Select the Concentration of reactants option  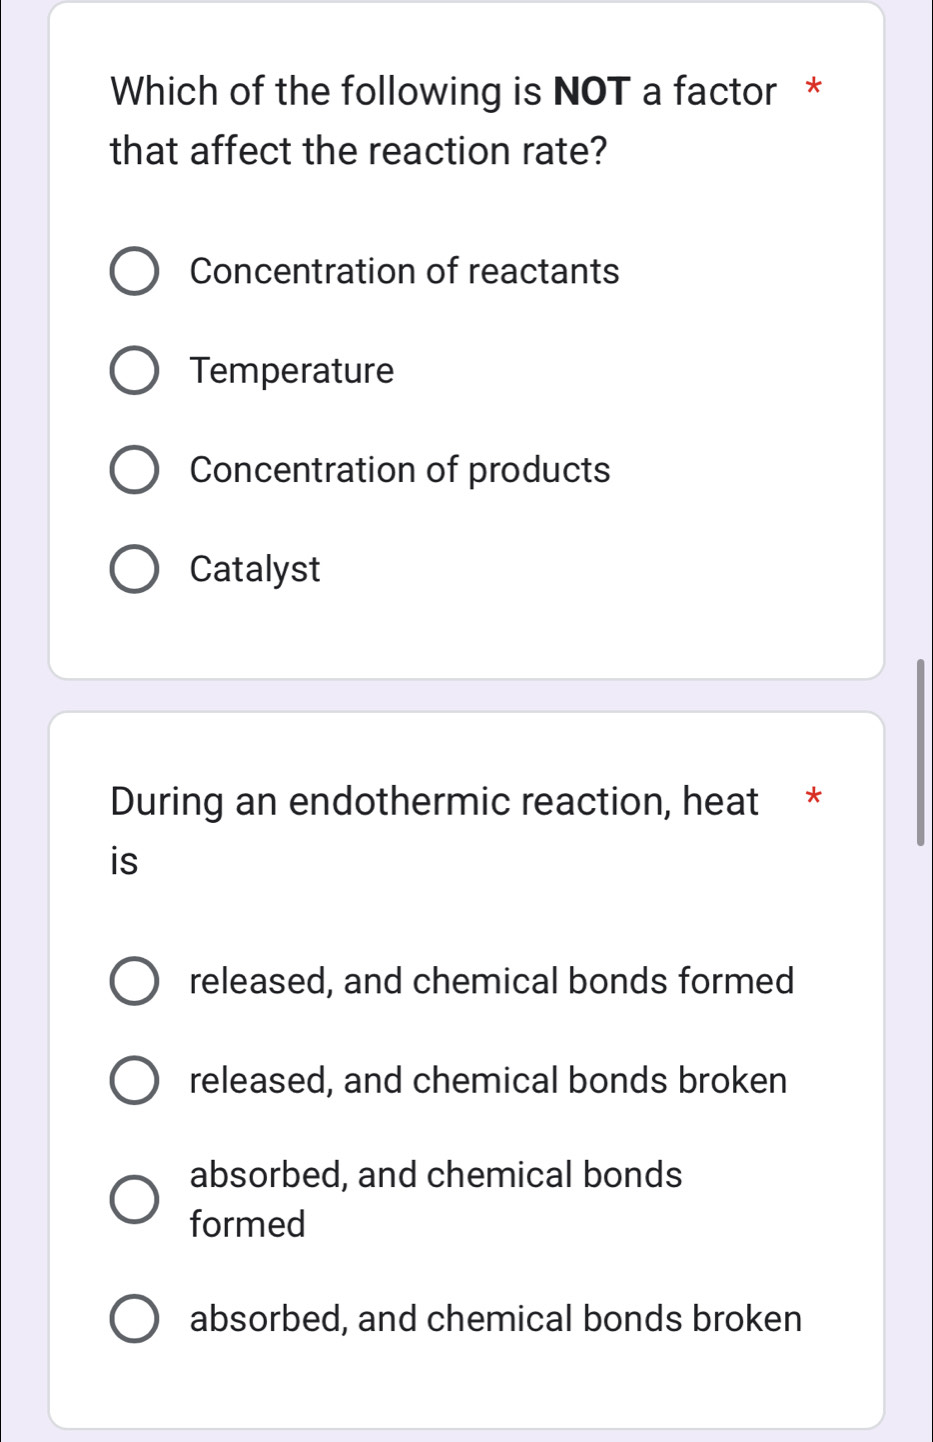(x=134, y=270)
